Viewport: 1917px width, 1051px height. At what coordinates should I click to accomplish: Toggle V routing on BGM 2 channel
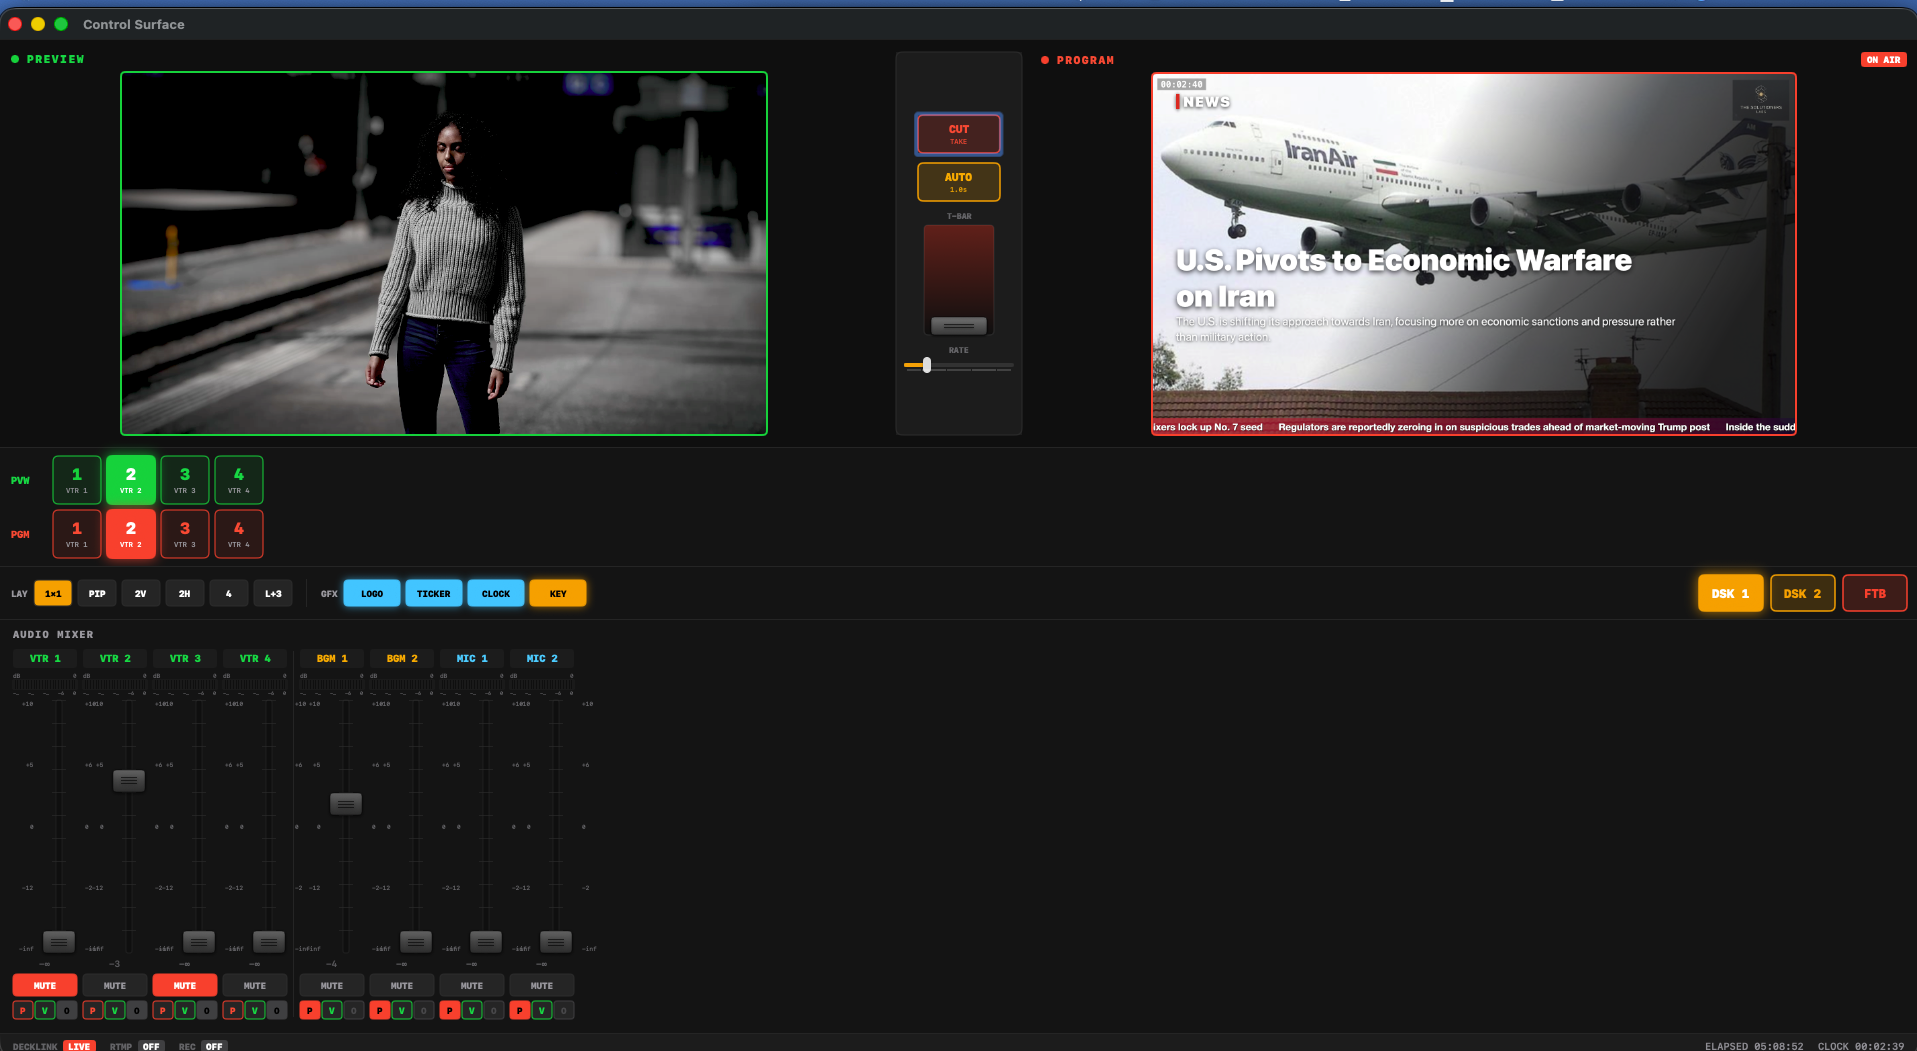[402, 1010]
